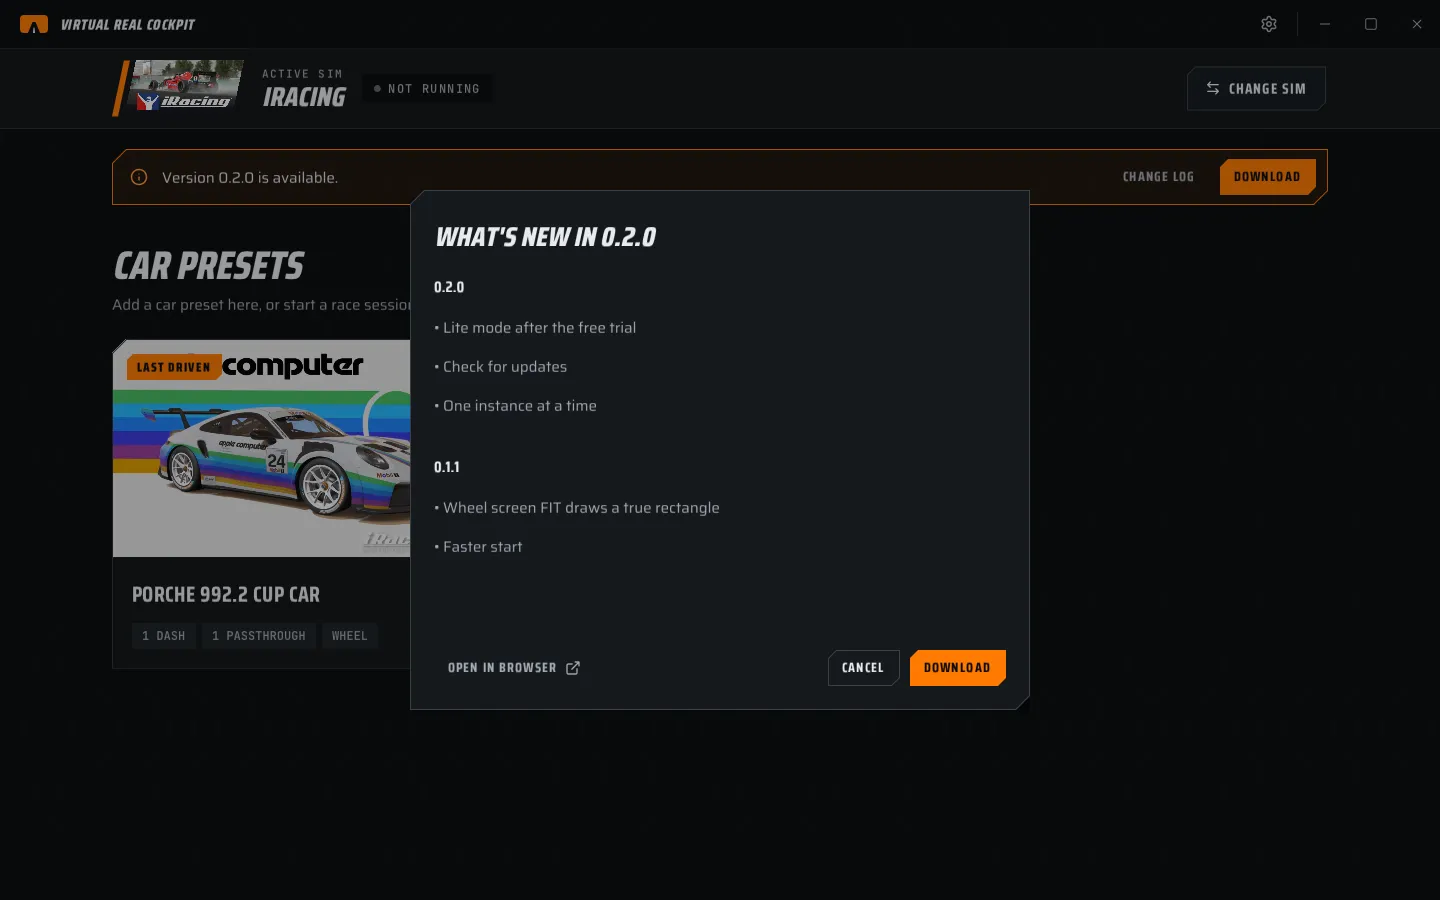
Task: Click the info icon in update banner
Action: pos(139,177)
